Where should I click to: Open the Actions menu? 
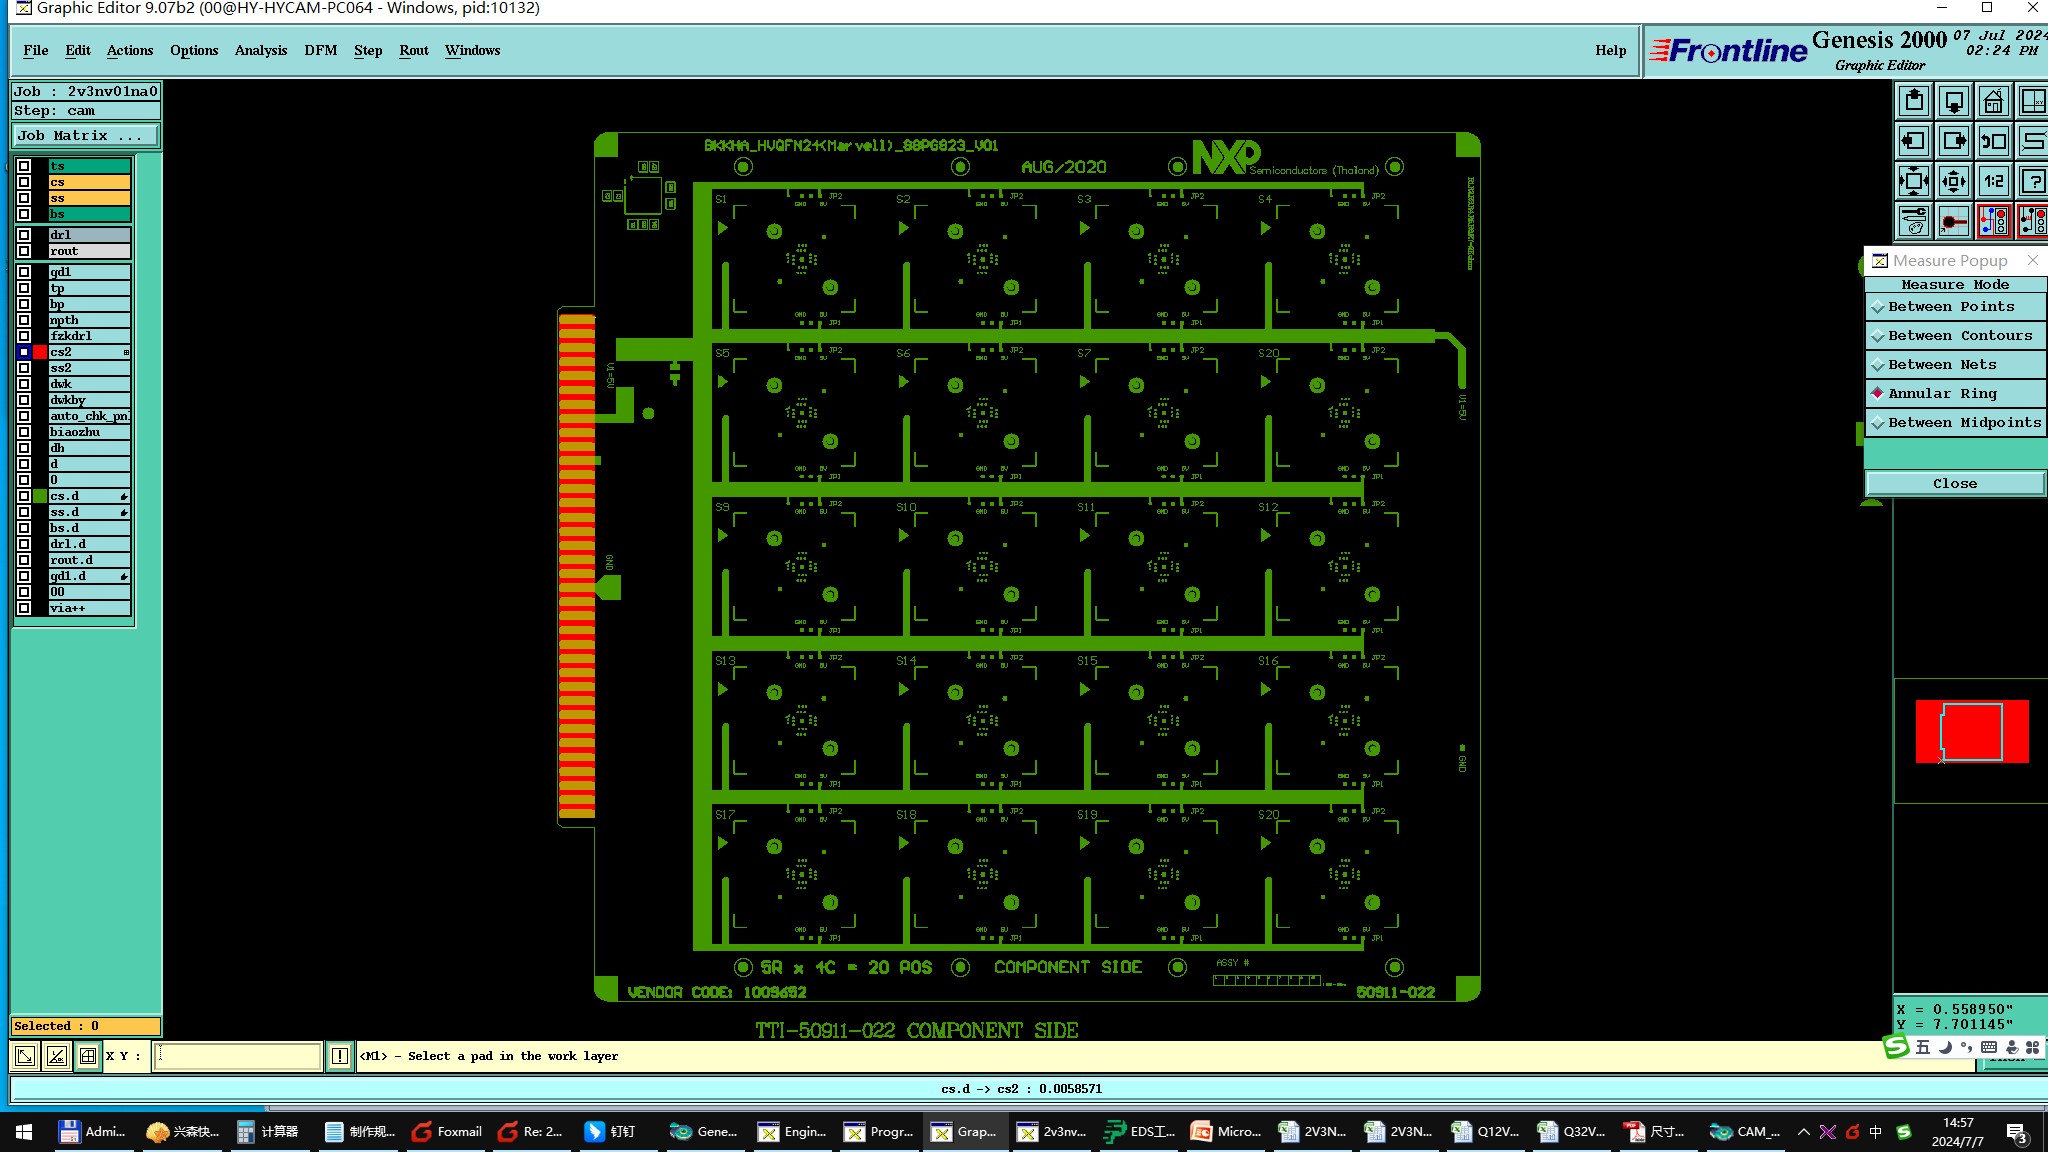coord(130,51)
